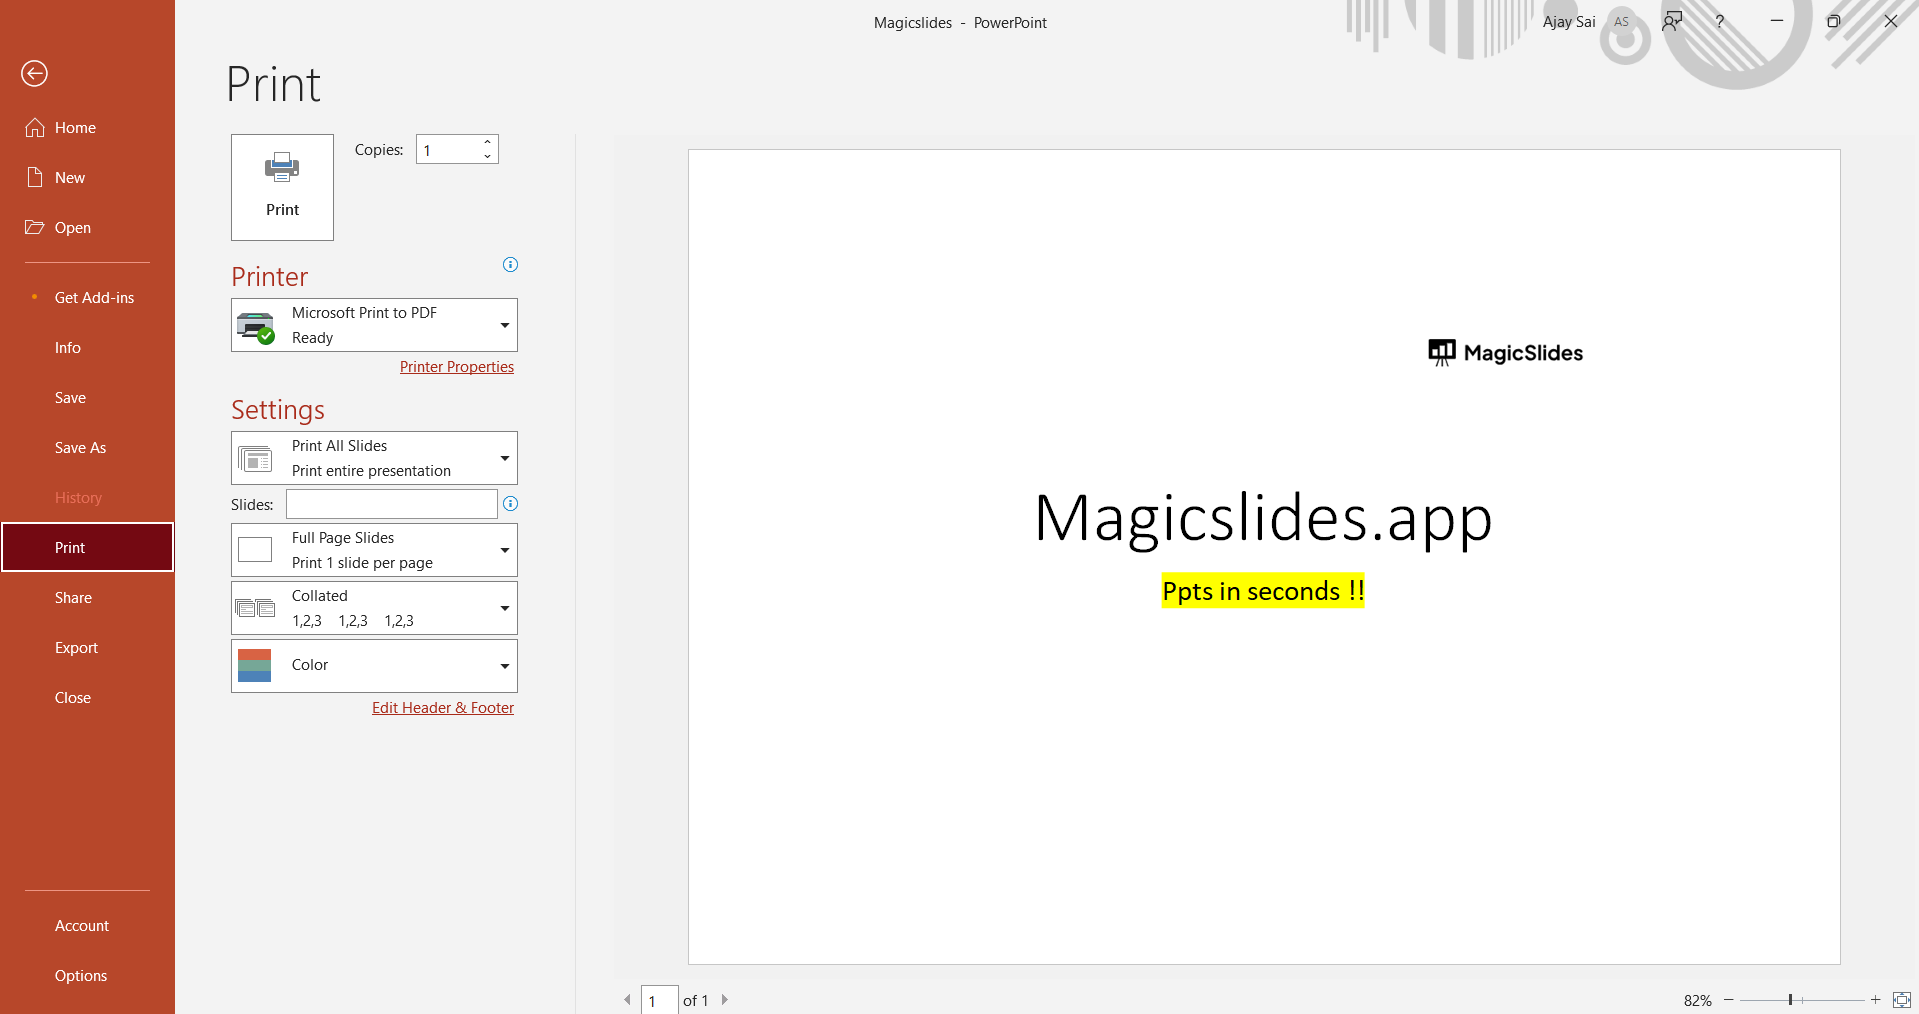Screen dimensions: 1919x1014
Task: Click the Slides range input field
Action: point(391,504)
